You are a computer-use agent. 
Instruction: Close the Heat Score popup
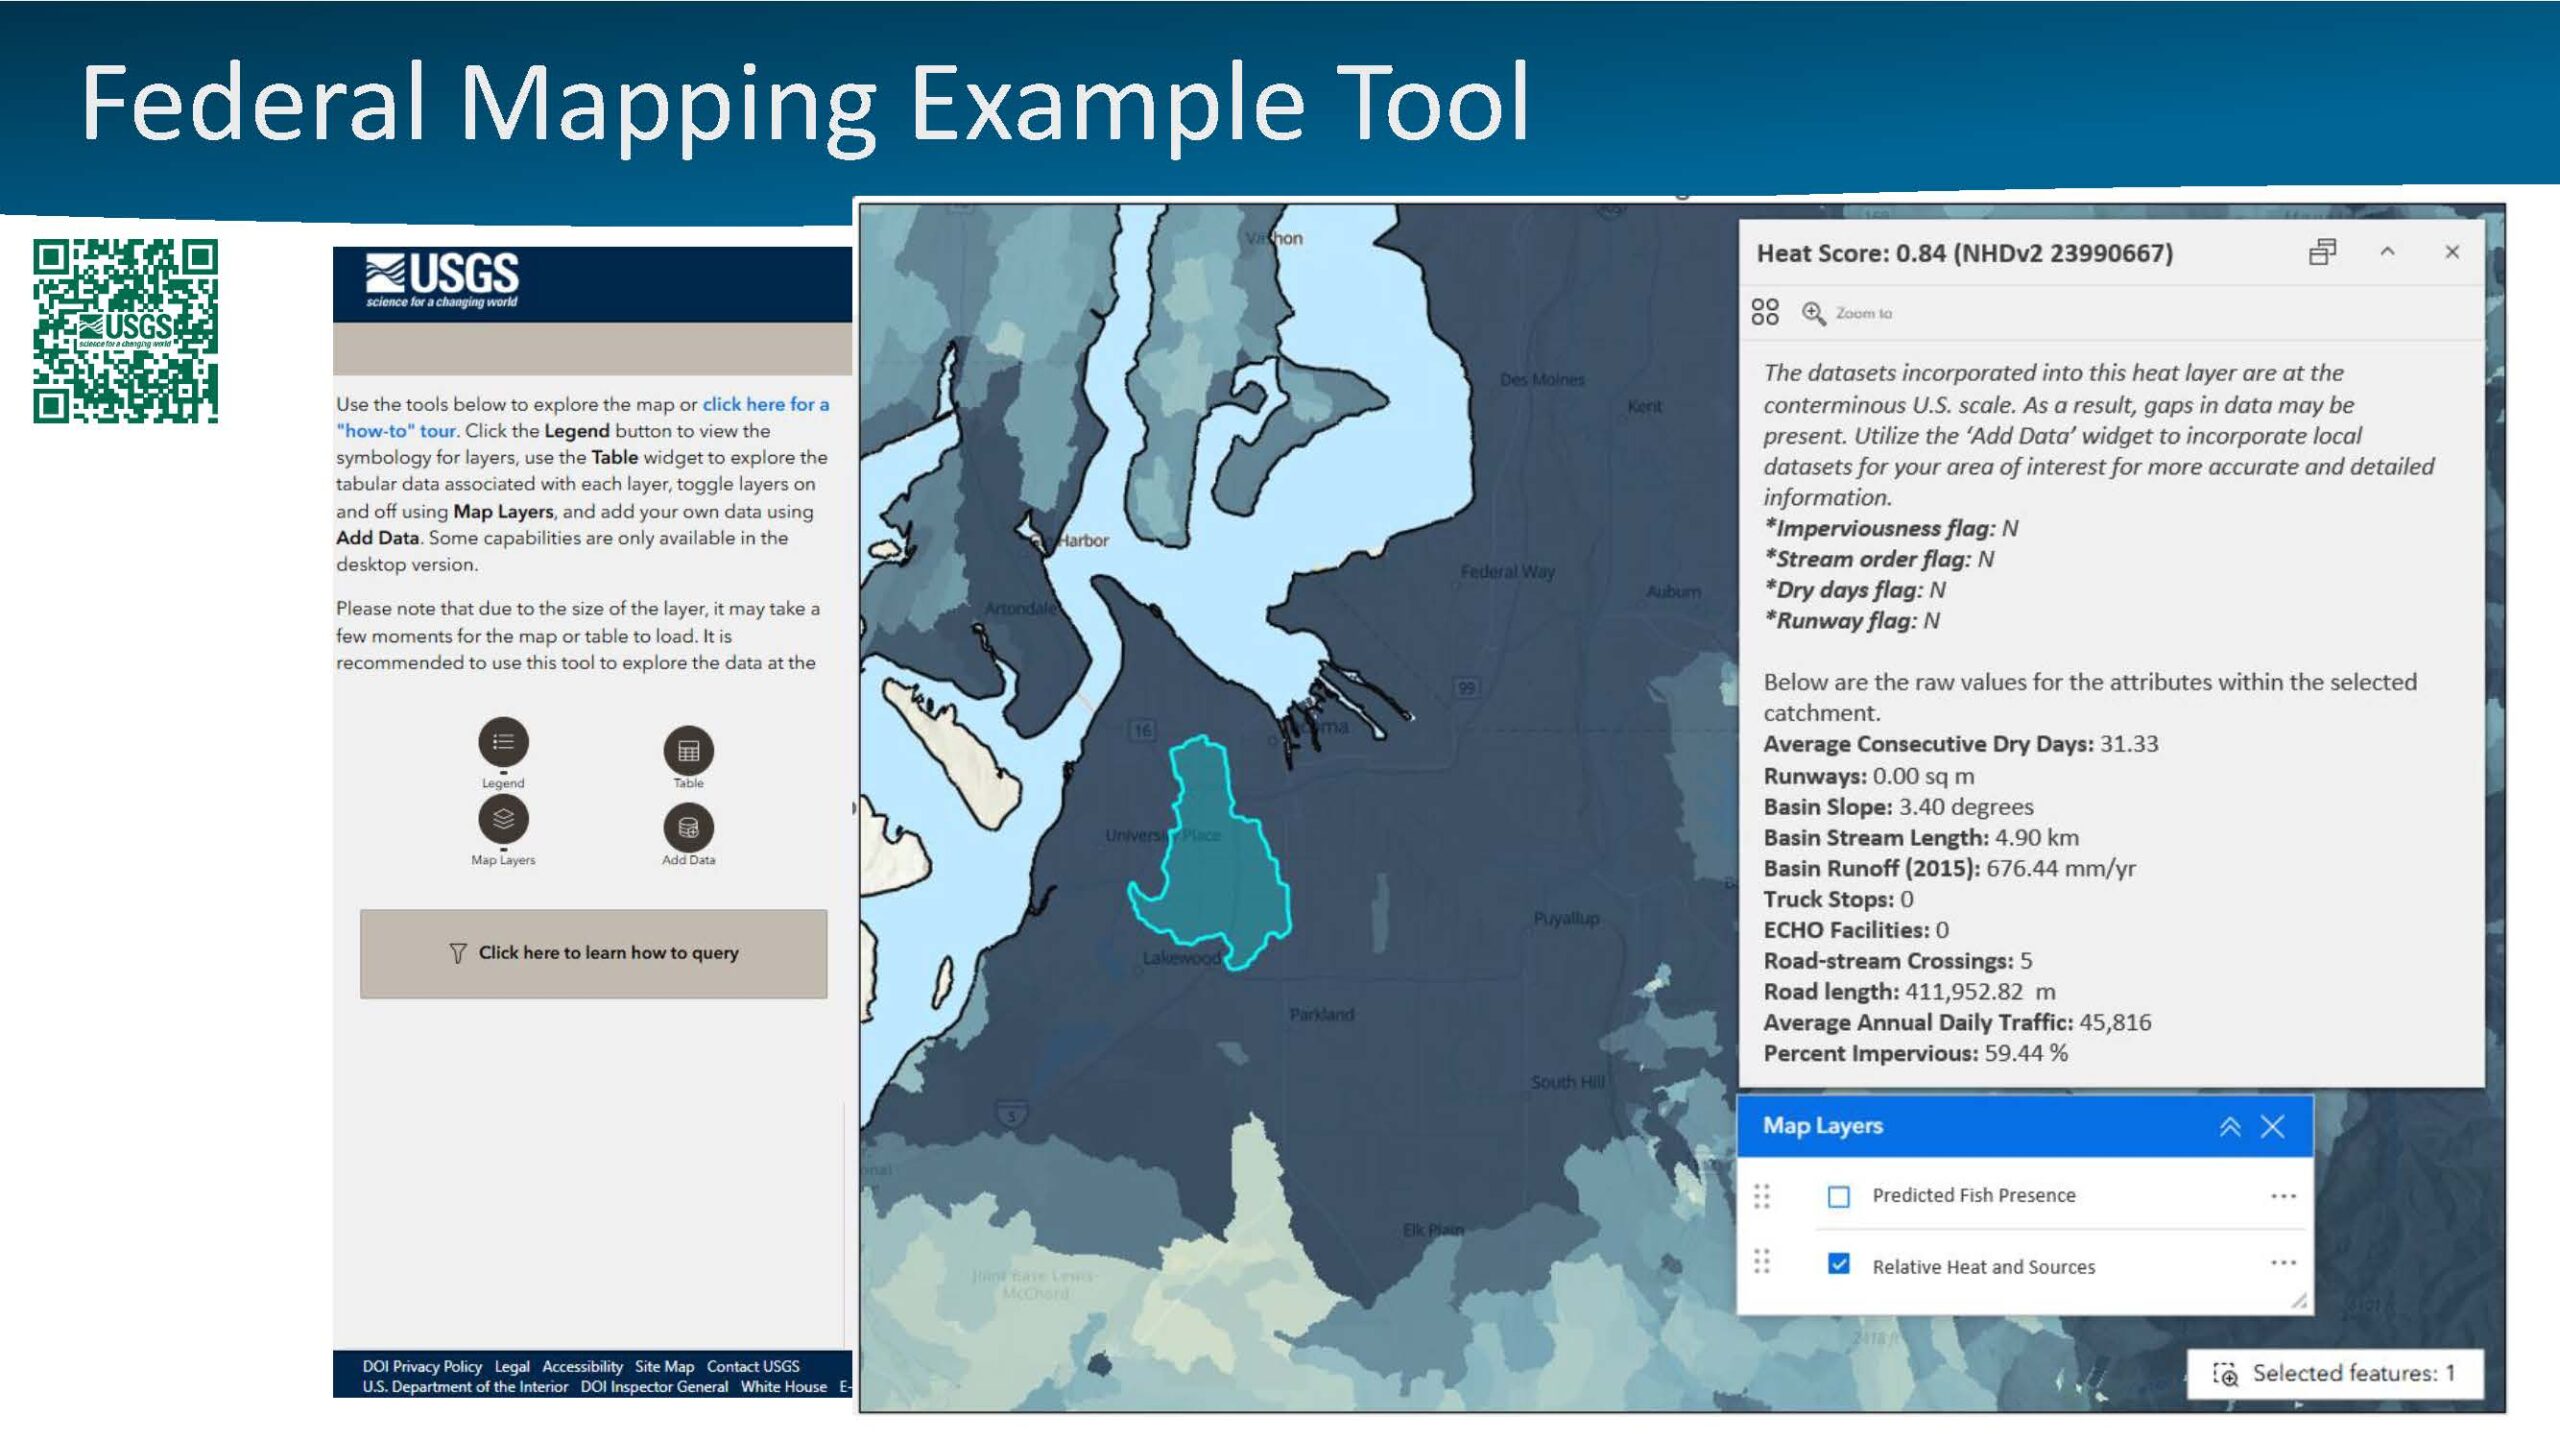tap(2452, 252)
